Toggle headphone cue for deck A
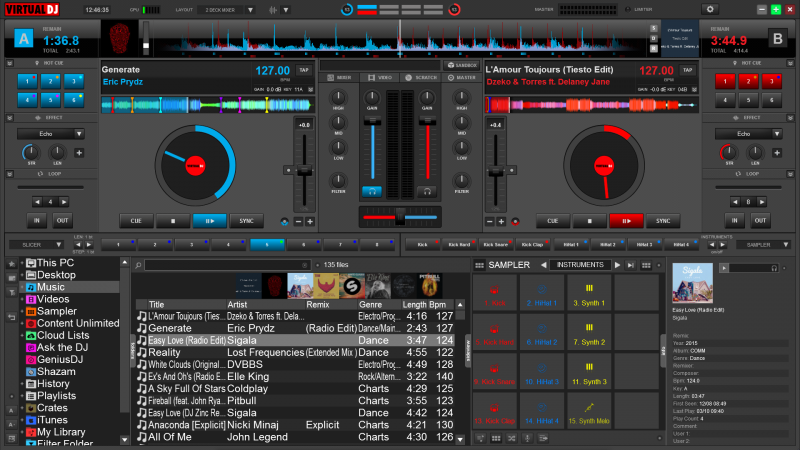Image resolution: width=800 pixels, height=450 pixels. (x=372, y=192)
